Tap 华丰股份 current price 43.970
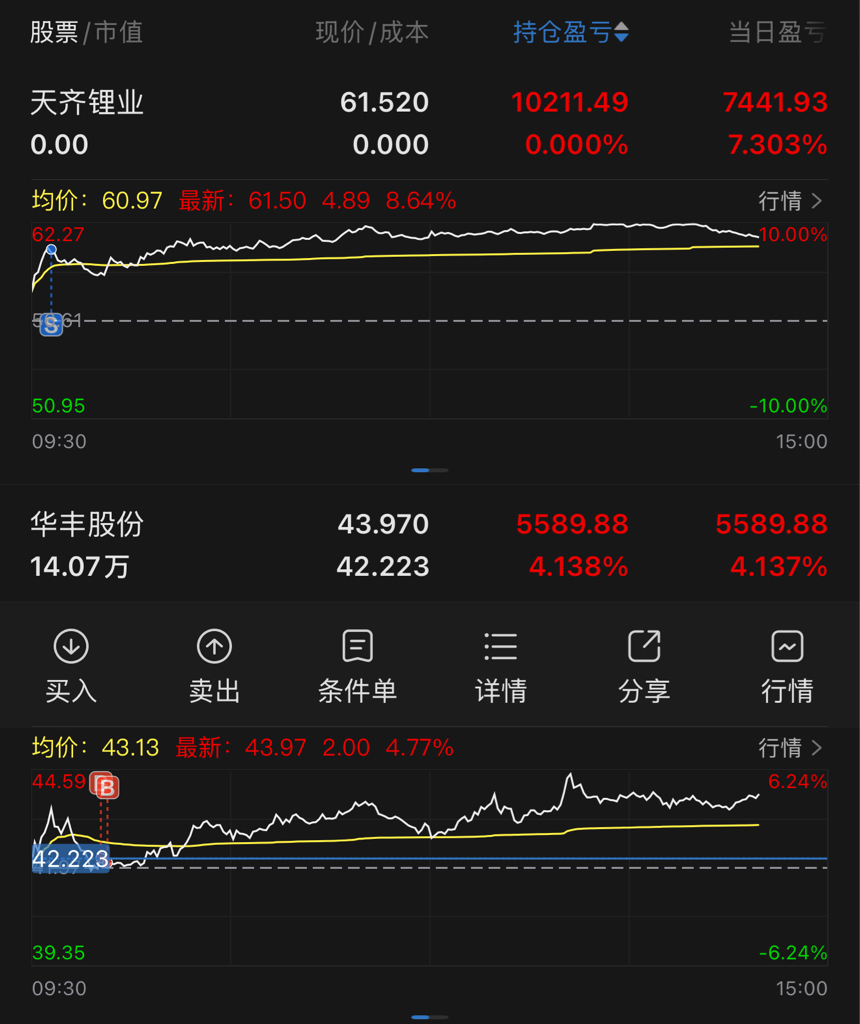This screenshot has width=860, height=1024. [383, 524]
